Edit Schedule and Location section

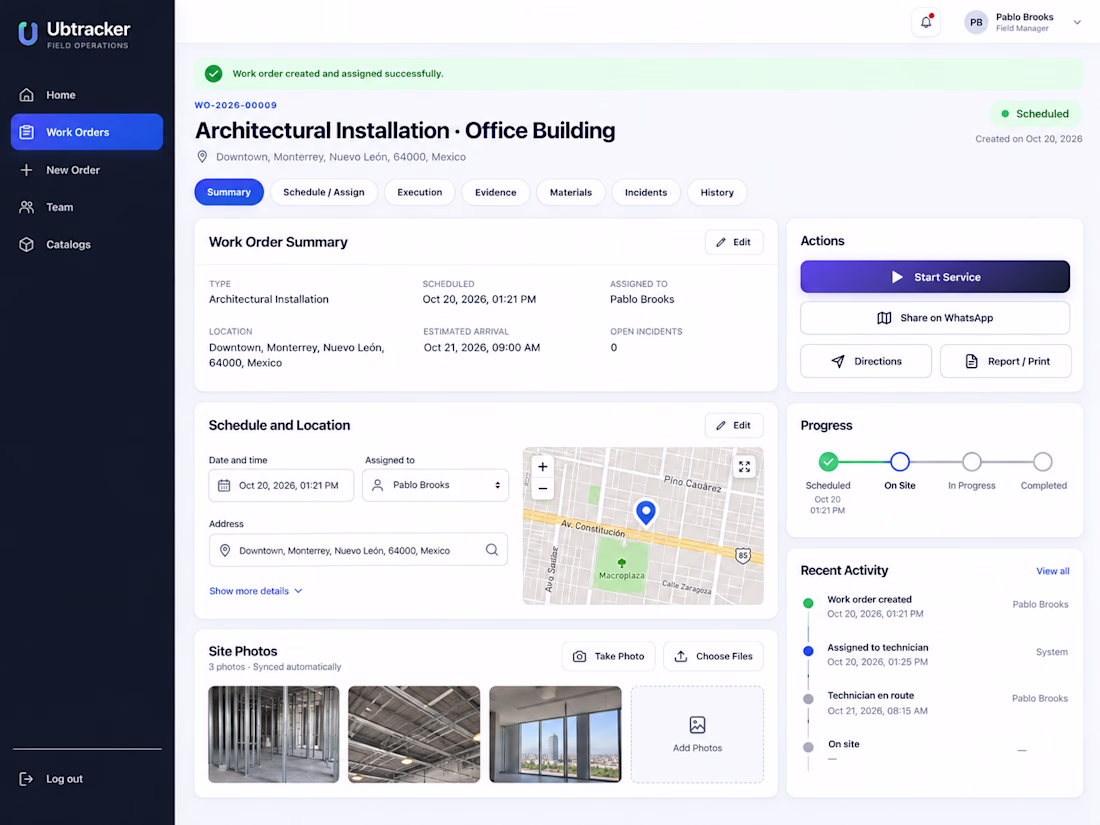pos(734,425)
